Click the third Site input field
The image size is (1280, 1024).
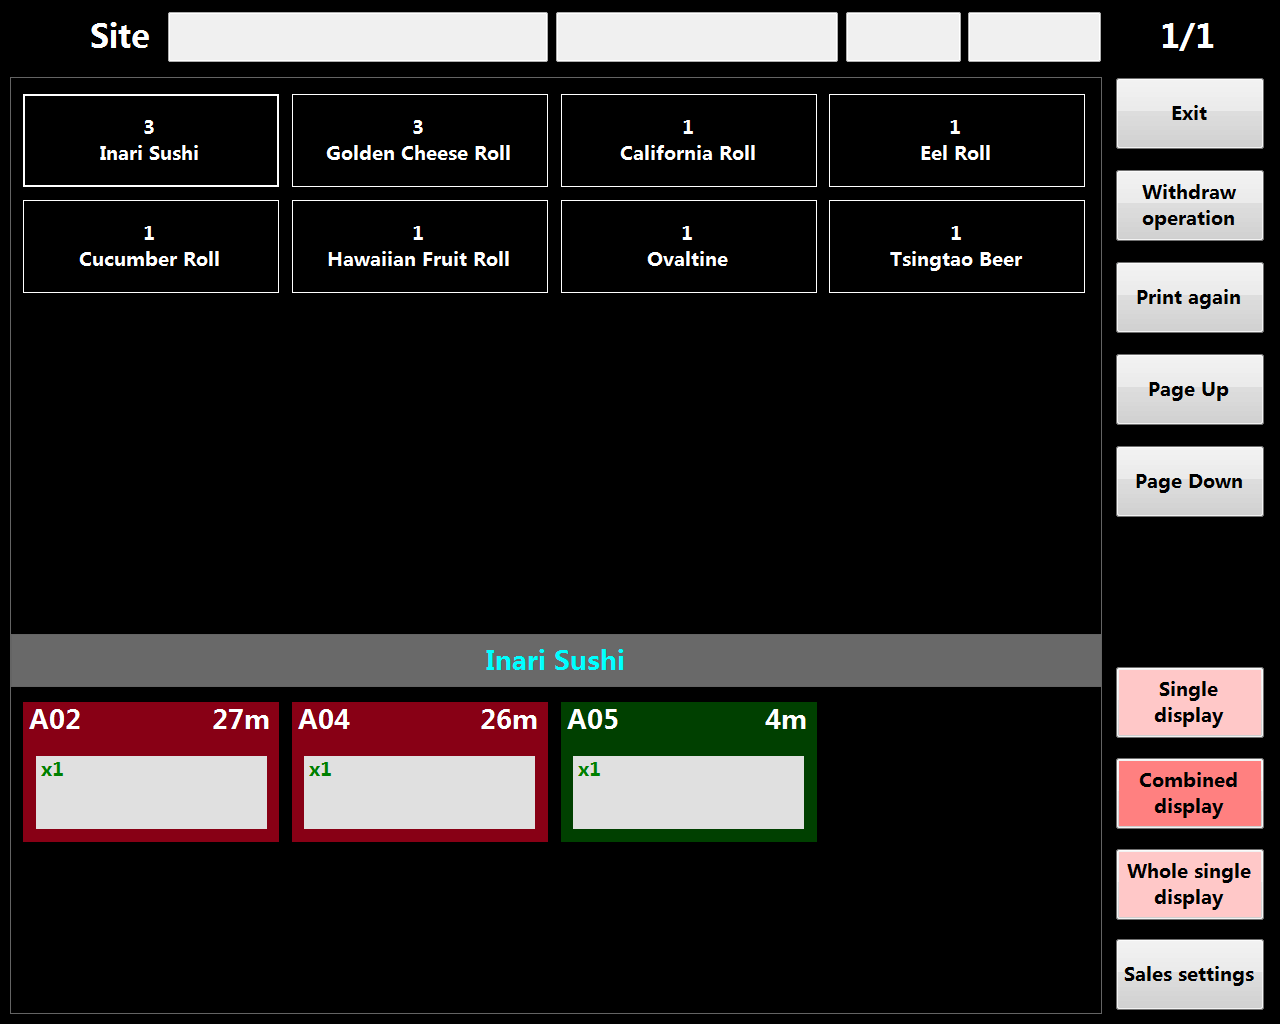[x=903, y=37]
